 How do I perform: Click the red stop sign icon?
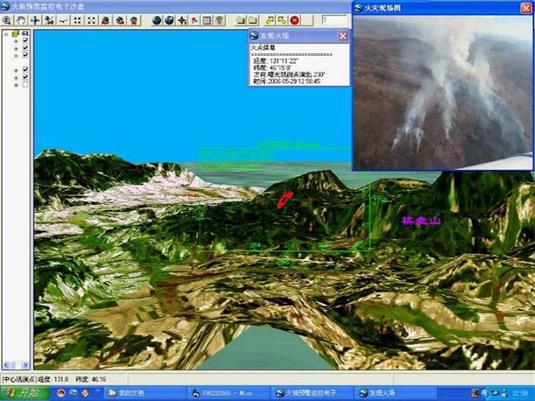[294, 20]
